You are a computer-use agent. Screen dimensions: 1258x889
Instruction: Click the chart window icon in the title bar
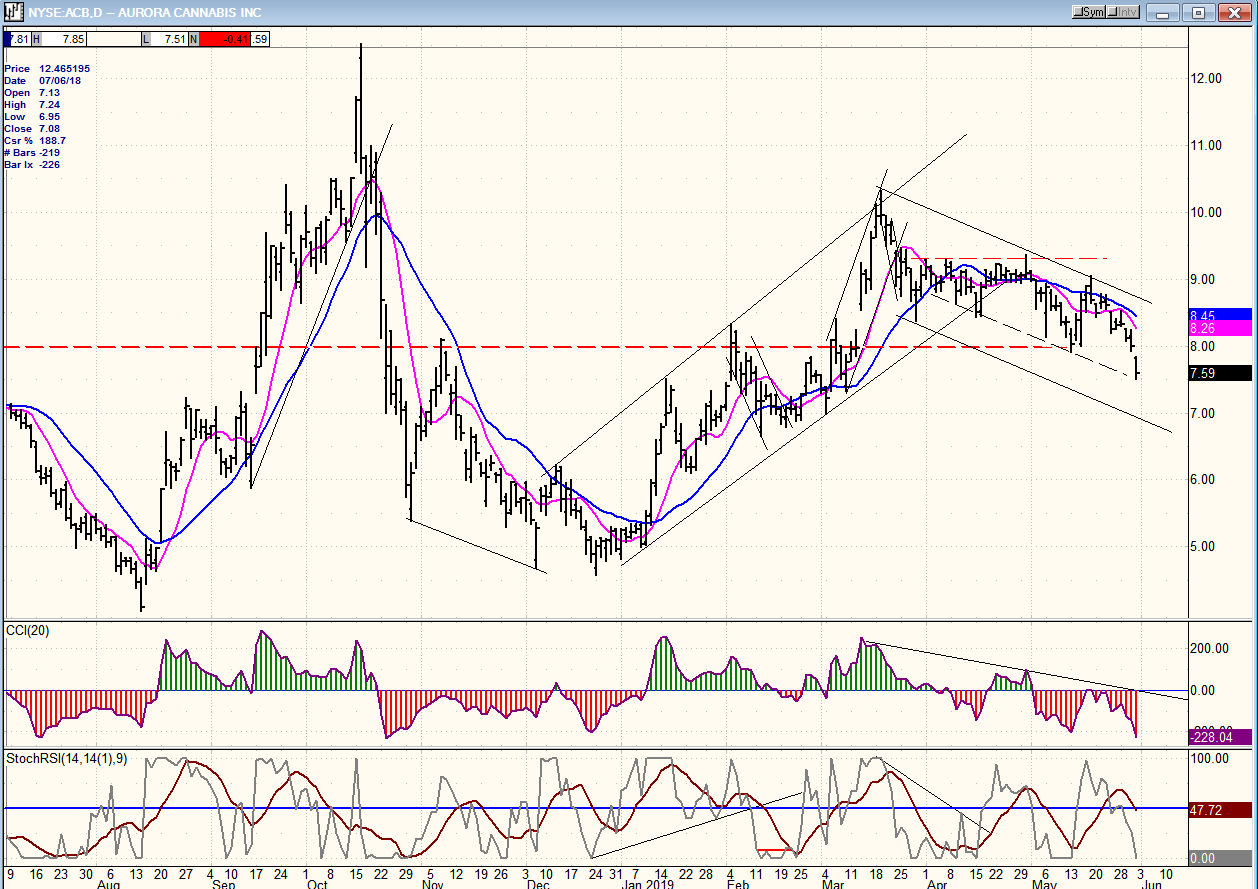point(12,12)
